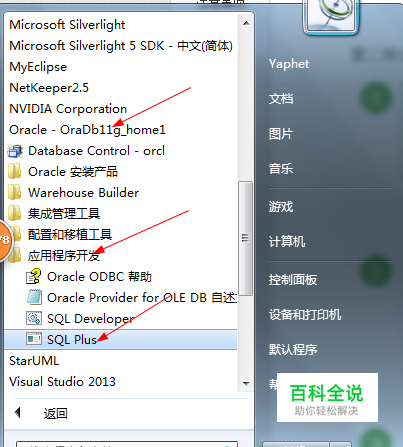Click 返回 to go back

[x=55, y=414]
